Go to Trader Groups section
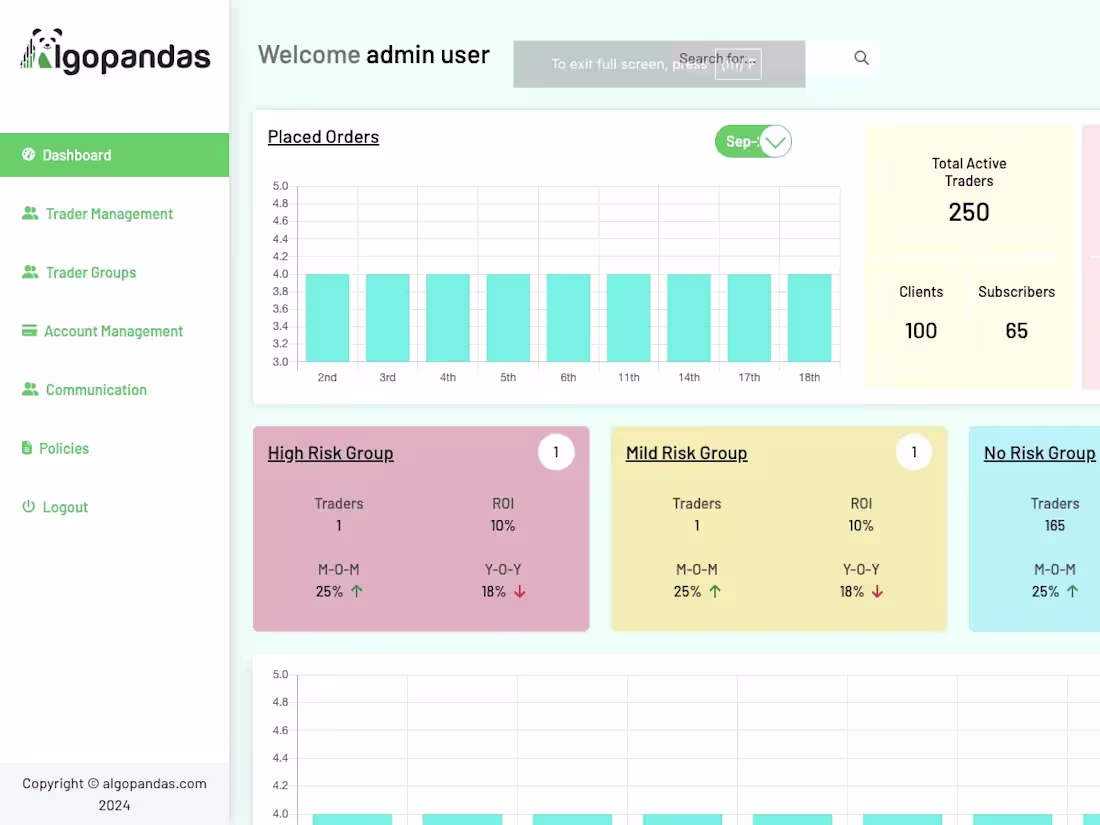 [90, 272]
